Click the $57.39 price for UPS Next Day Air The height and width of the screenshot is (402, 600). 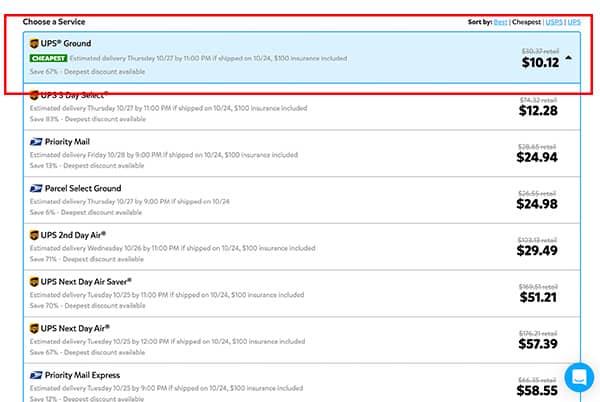[538, 344]
